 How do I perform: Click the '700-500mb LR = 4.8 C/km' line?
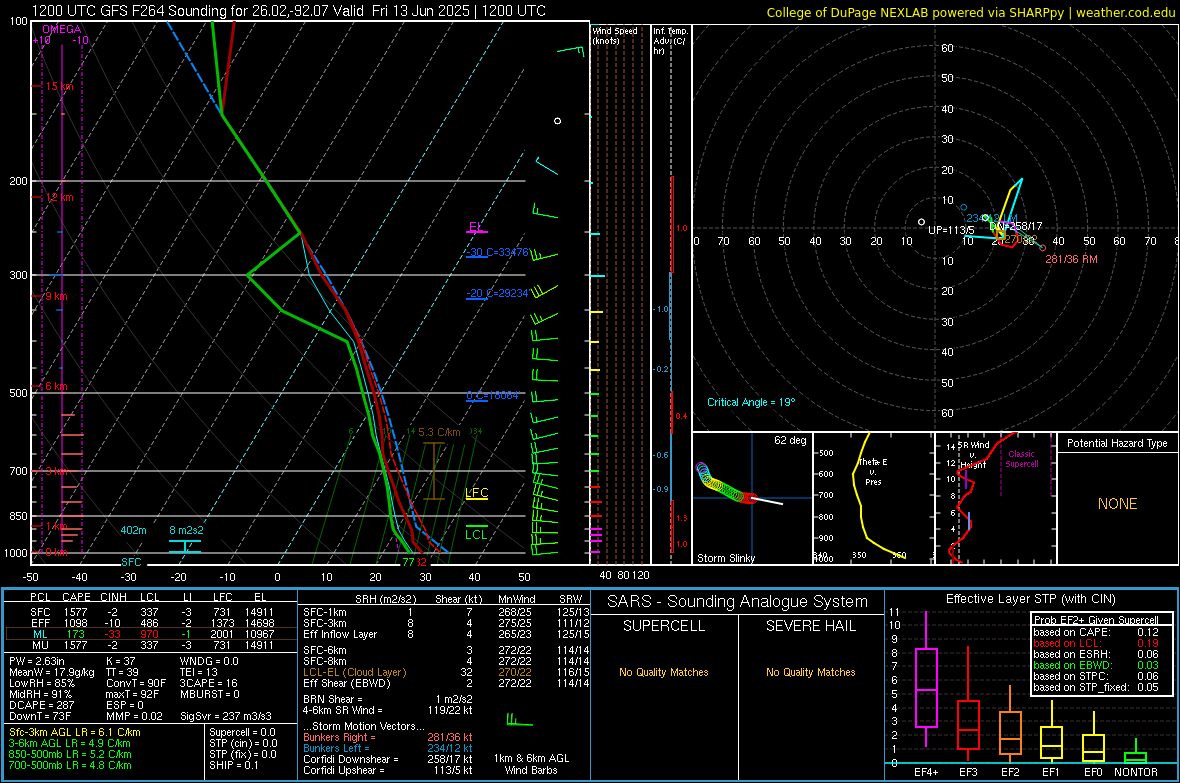point(70,765)
